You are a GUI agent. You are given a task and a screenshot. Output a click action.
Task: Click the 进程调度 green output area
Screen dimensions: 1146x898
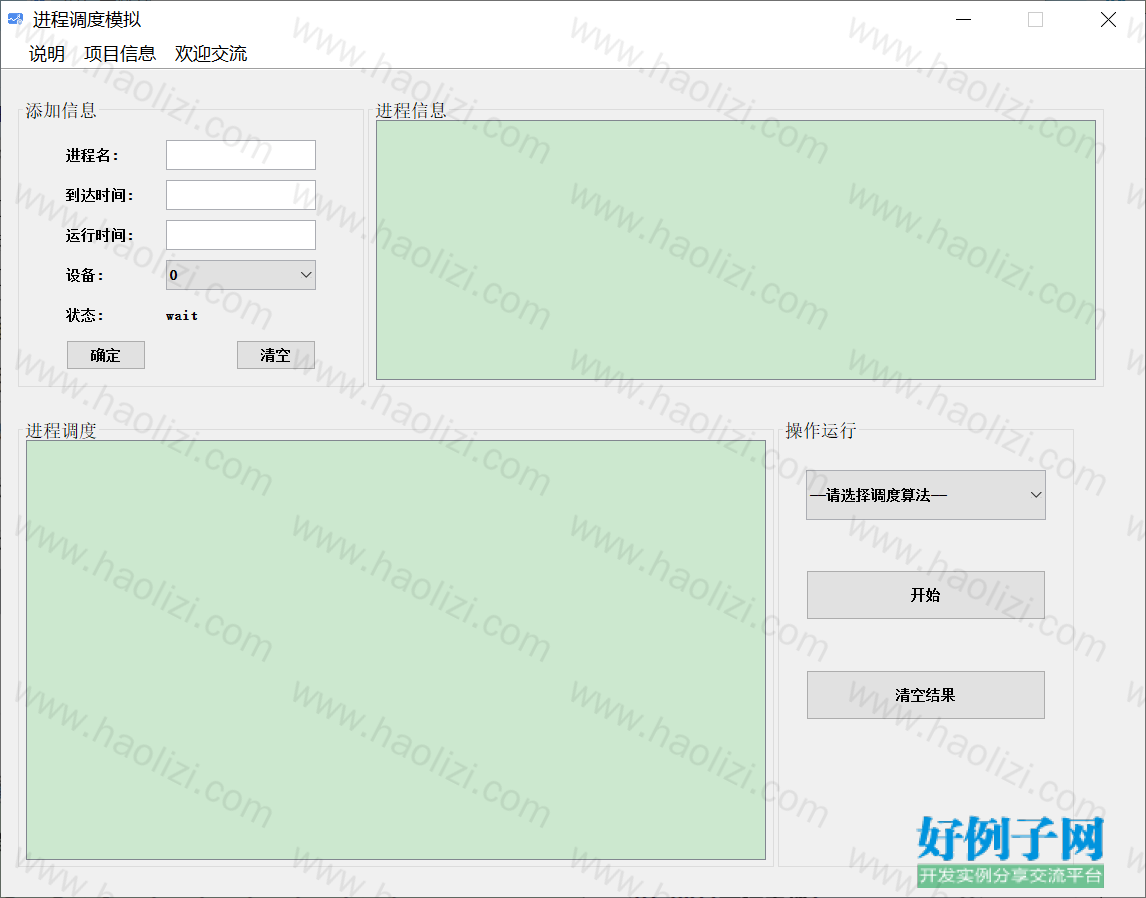(x=395, y=650)
